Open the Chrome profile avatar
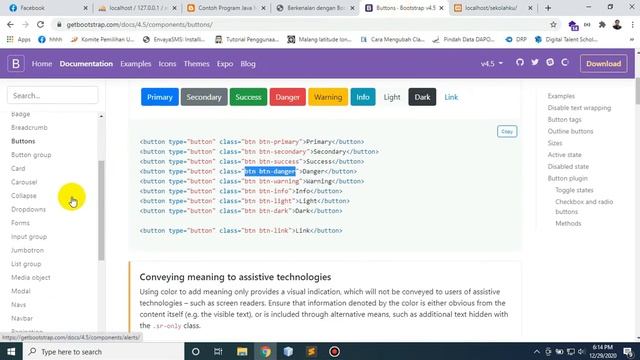 (x=617, y=25)
